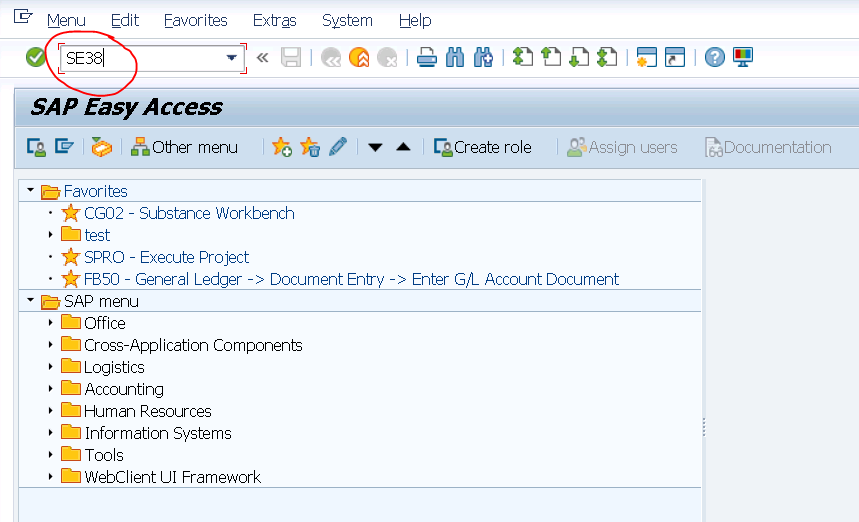Expand the Information Systems folder
Image resolution: width=859 pixels, height=522 pixels.
50,432
